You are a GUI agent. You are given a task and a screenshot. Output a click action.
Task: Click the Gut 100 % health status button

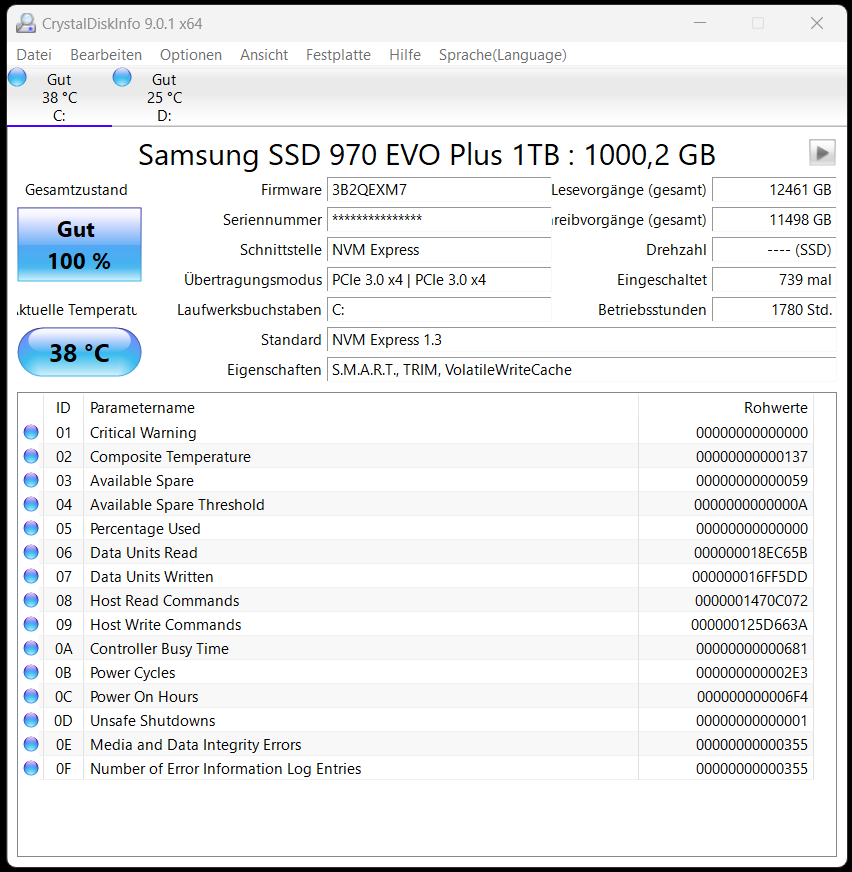tap(80, 244)
